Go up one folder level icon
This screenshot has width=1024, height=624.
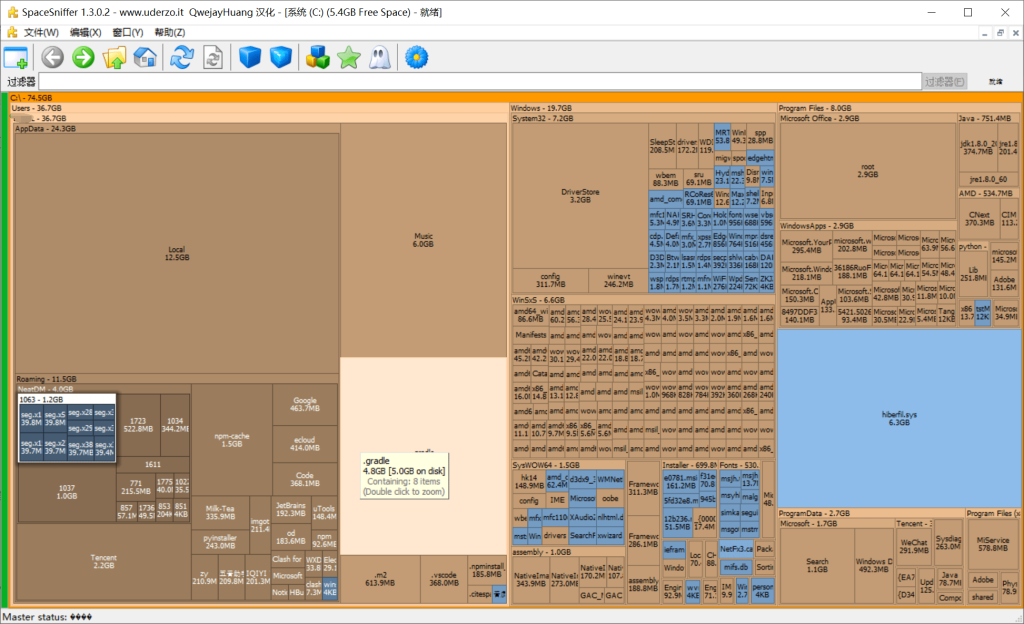click(114, 58)
